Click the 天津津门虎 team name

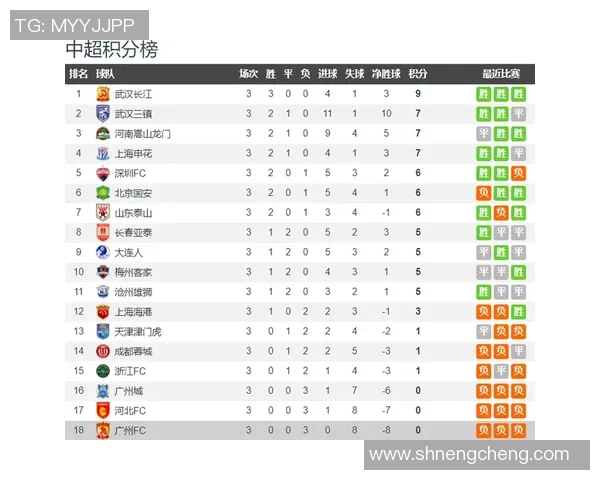tap(138, 331)
